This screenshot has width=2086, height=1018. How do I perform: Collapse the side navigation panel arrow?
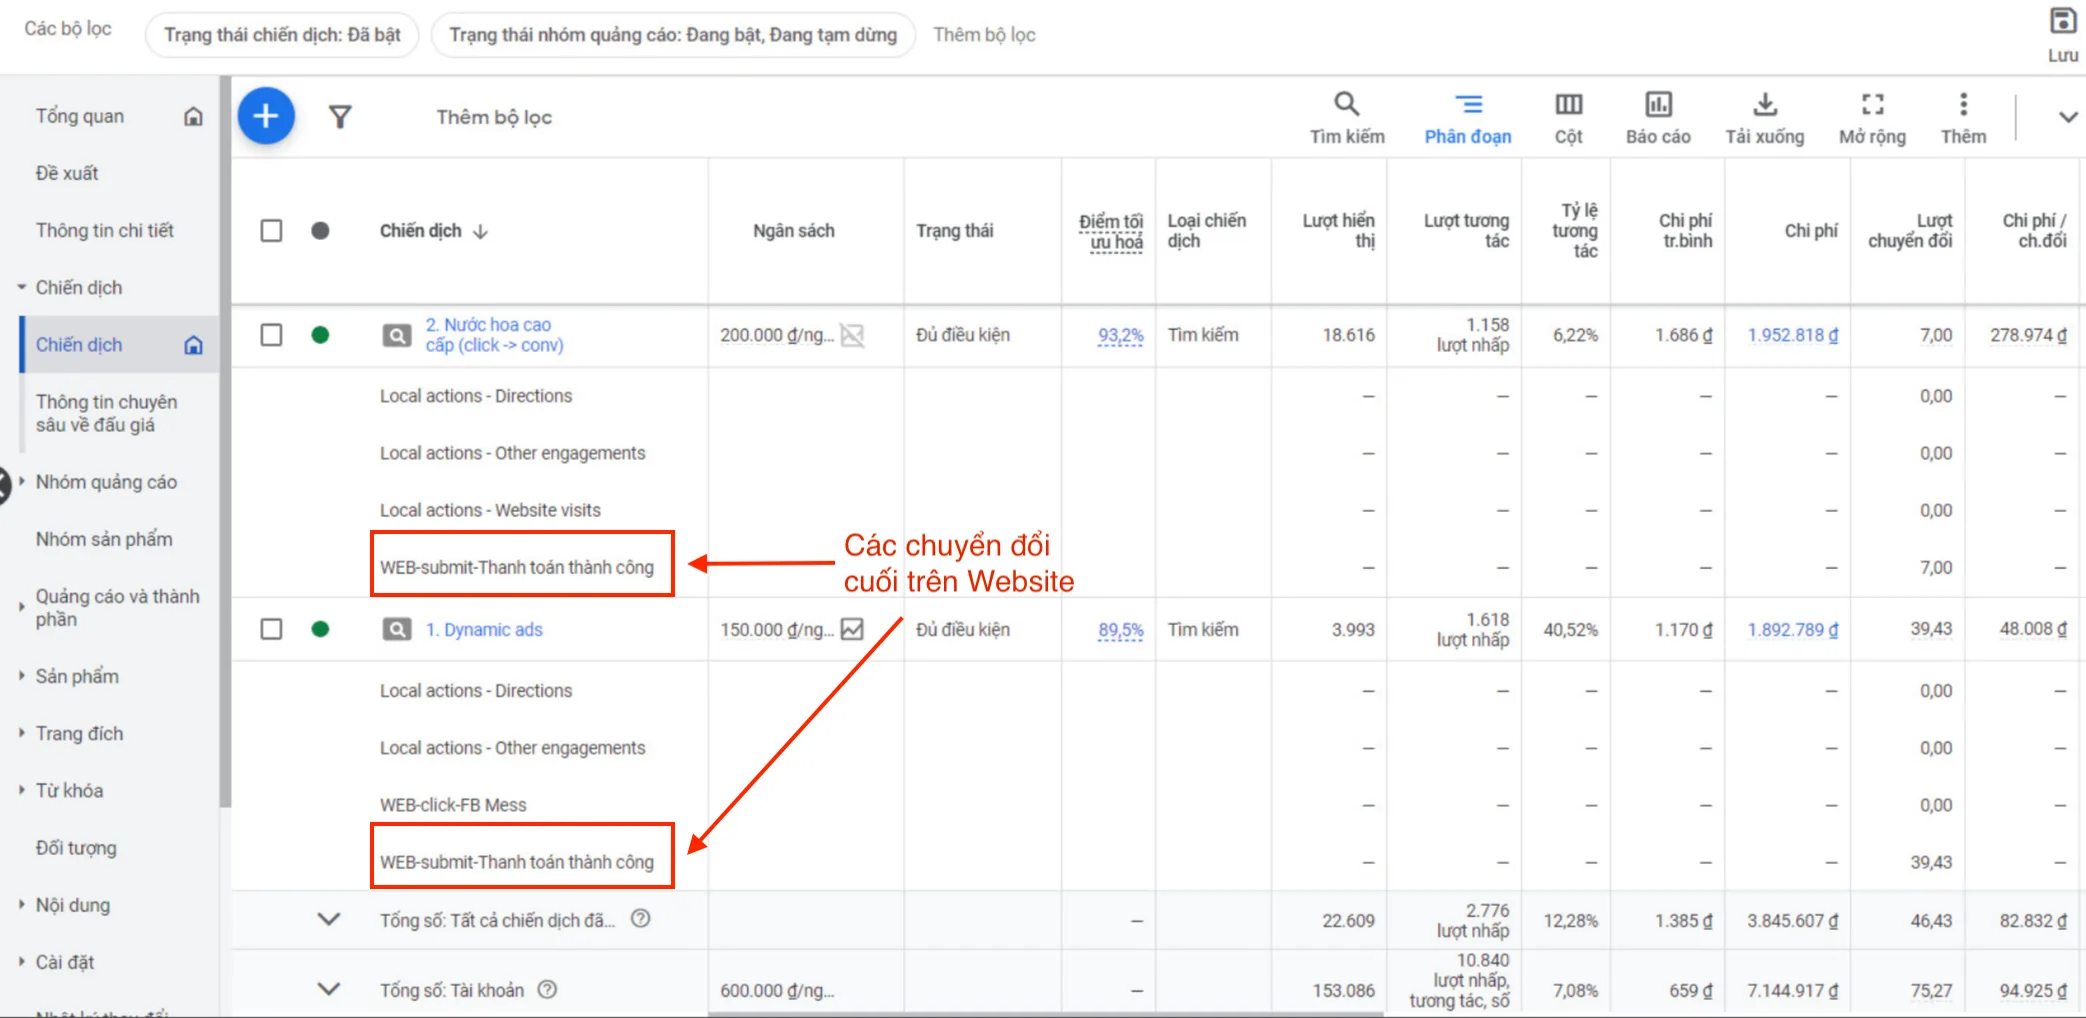pos(4,485)
